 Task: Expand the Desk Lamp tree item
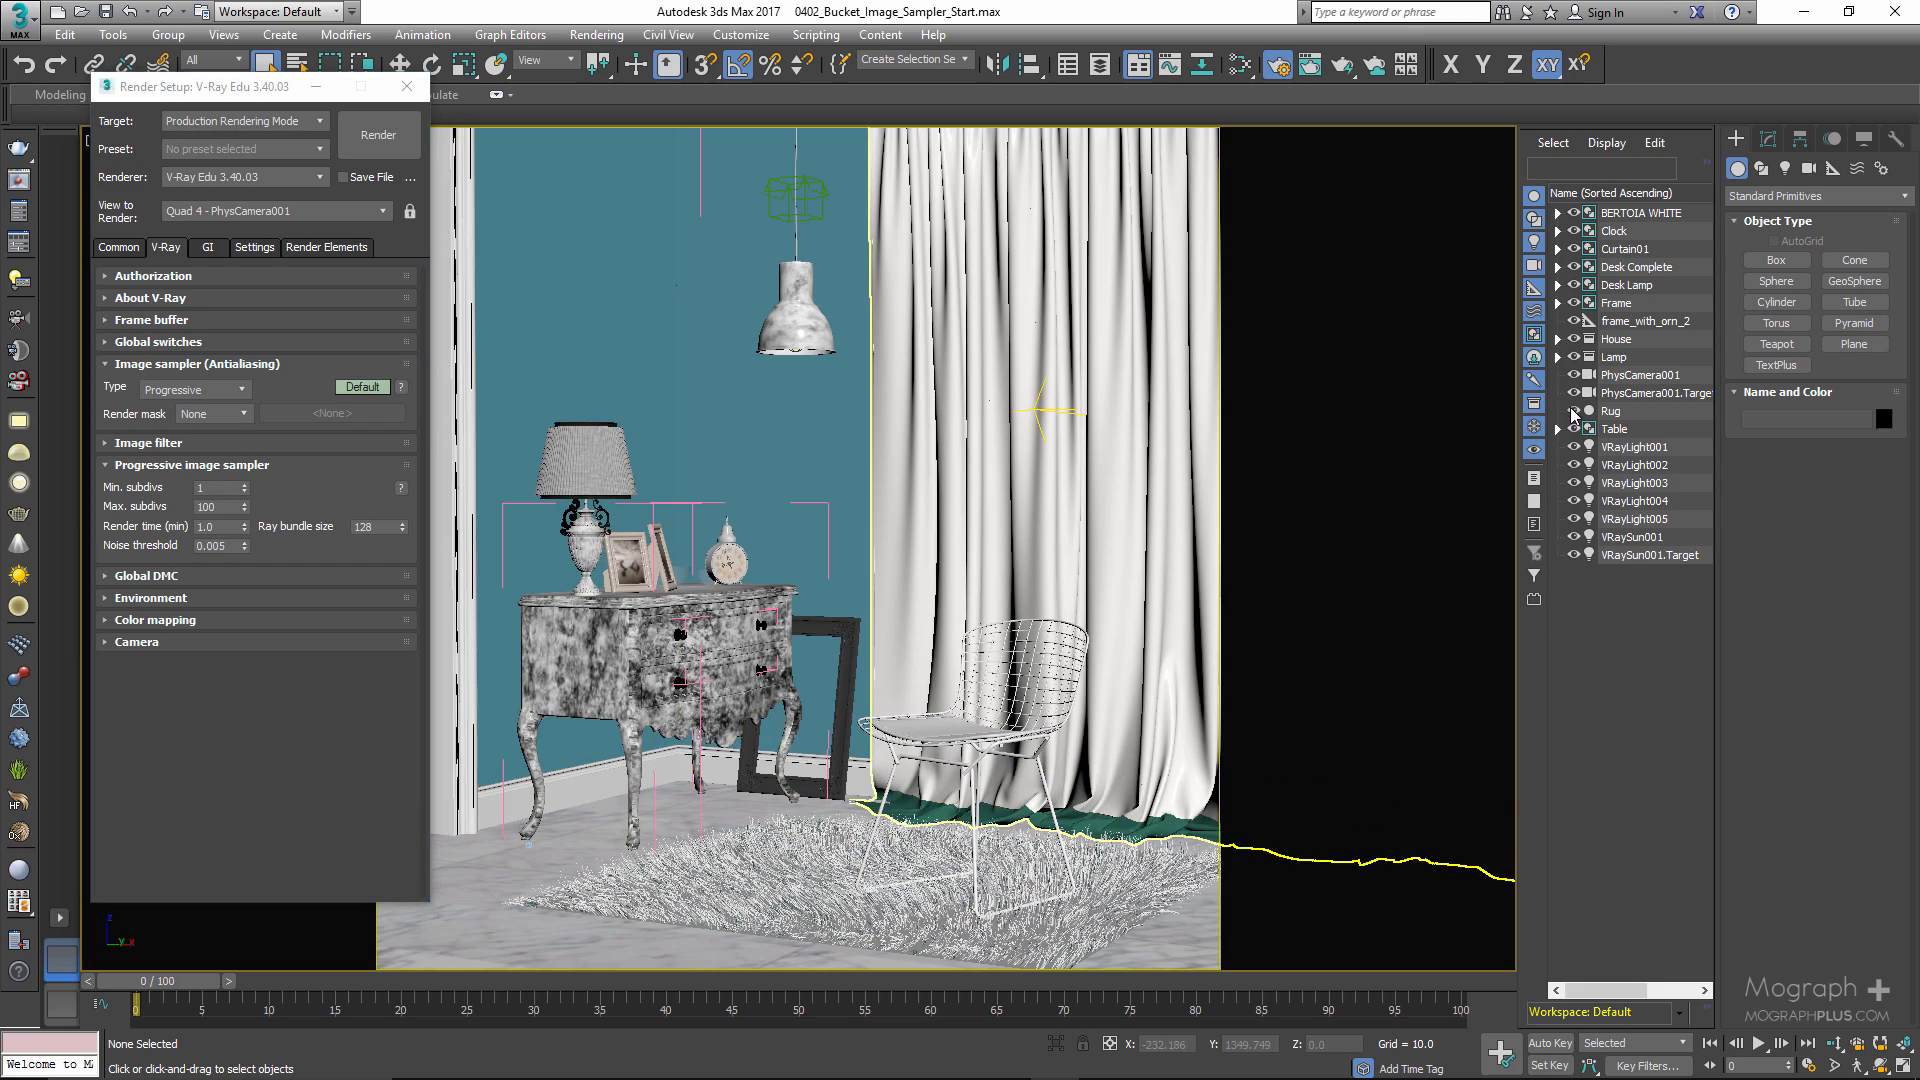[x=1557, y=285]
